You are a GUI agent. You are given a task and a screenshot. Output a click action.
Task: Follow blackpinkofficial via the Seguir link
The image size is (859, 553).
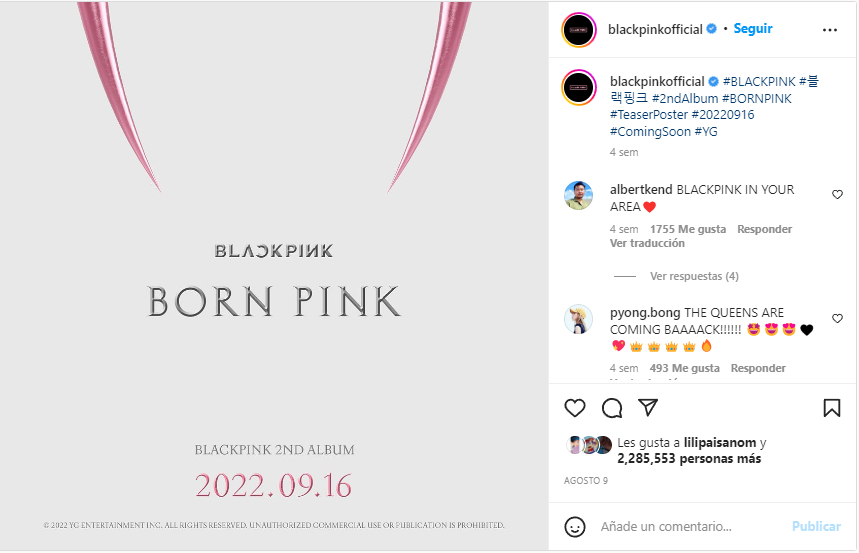753,28
